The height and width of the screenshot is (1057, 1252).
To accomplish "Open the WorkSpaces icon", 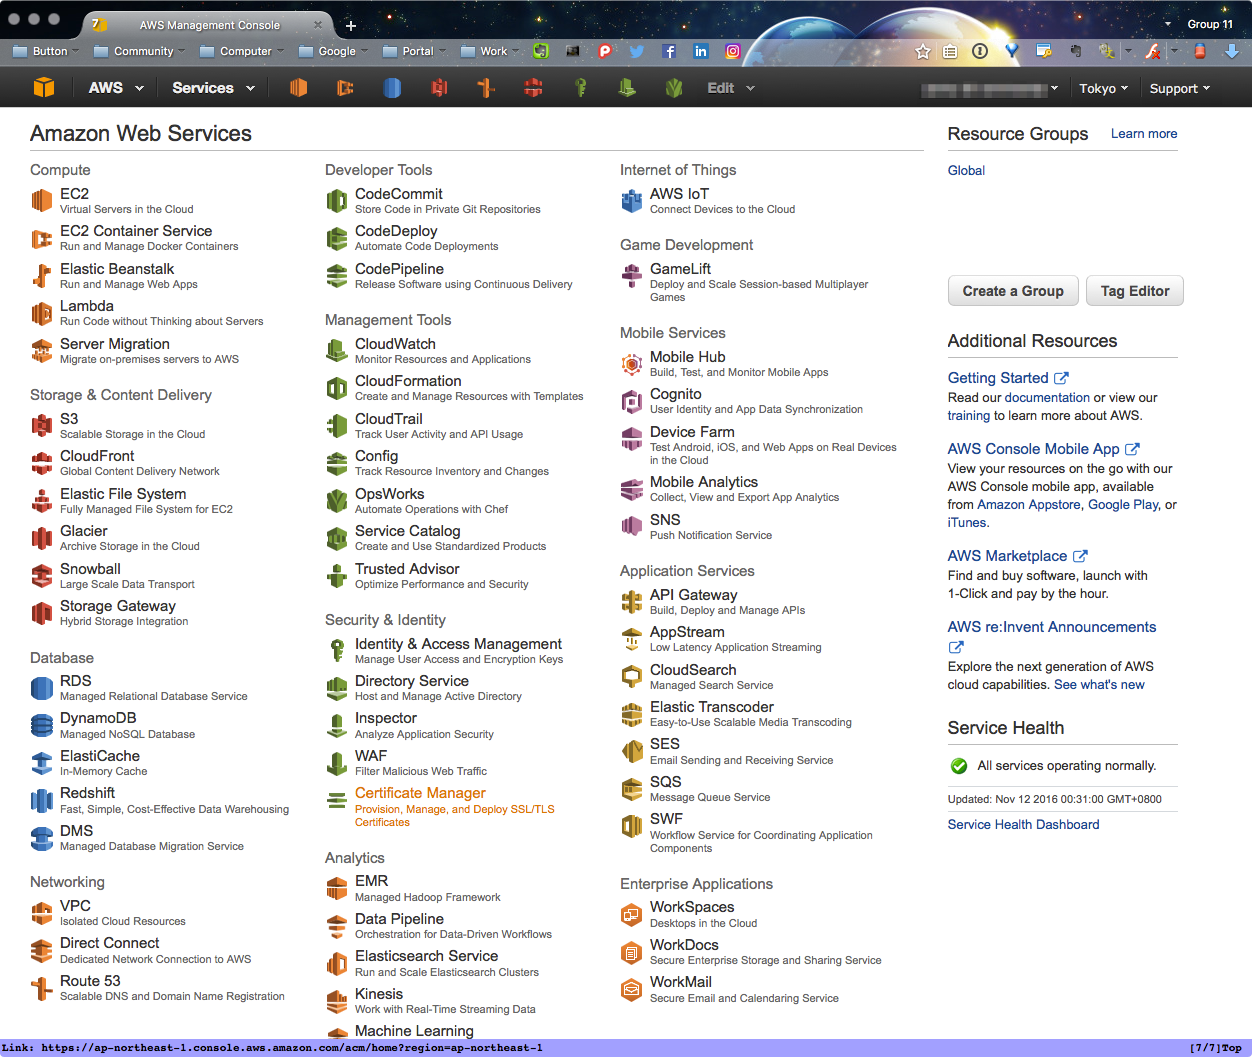I will pyautogui.click(x=631, y=914).
